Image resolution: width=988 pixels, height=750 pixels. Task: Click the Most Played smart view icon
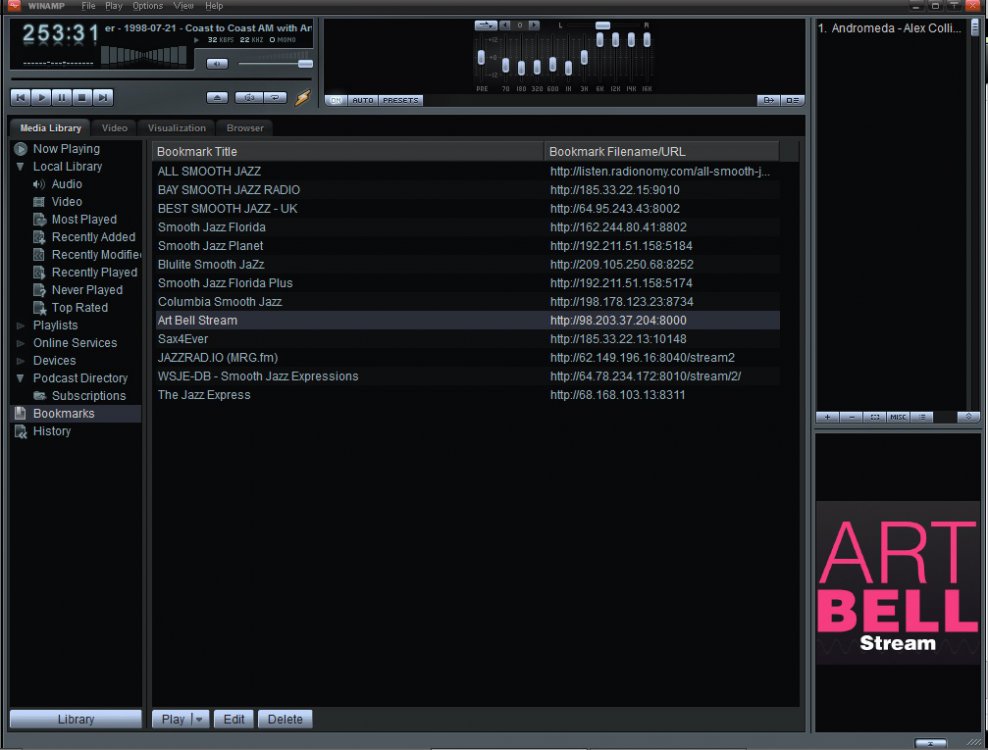pos(39,219)
